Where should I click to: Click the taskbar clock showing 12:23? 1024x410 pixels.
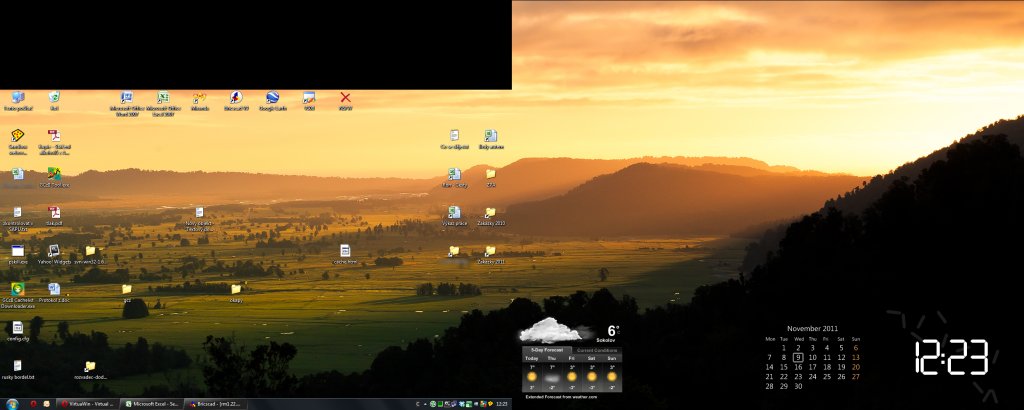(502, 404)
